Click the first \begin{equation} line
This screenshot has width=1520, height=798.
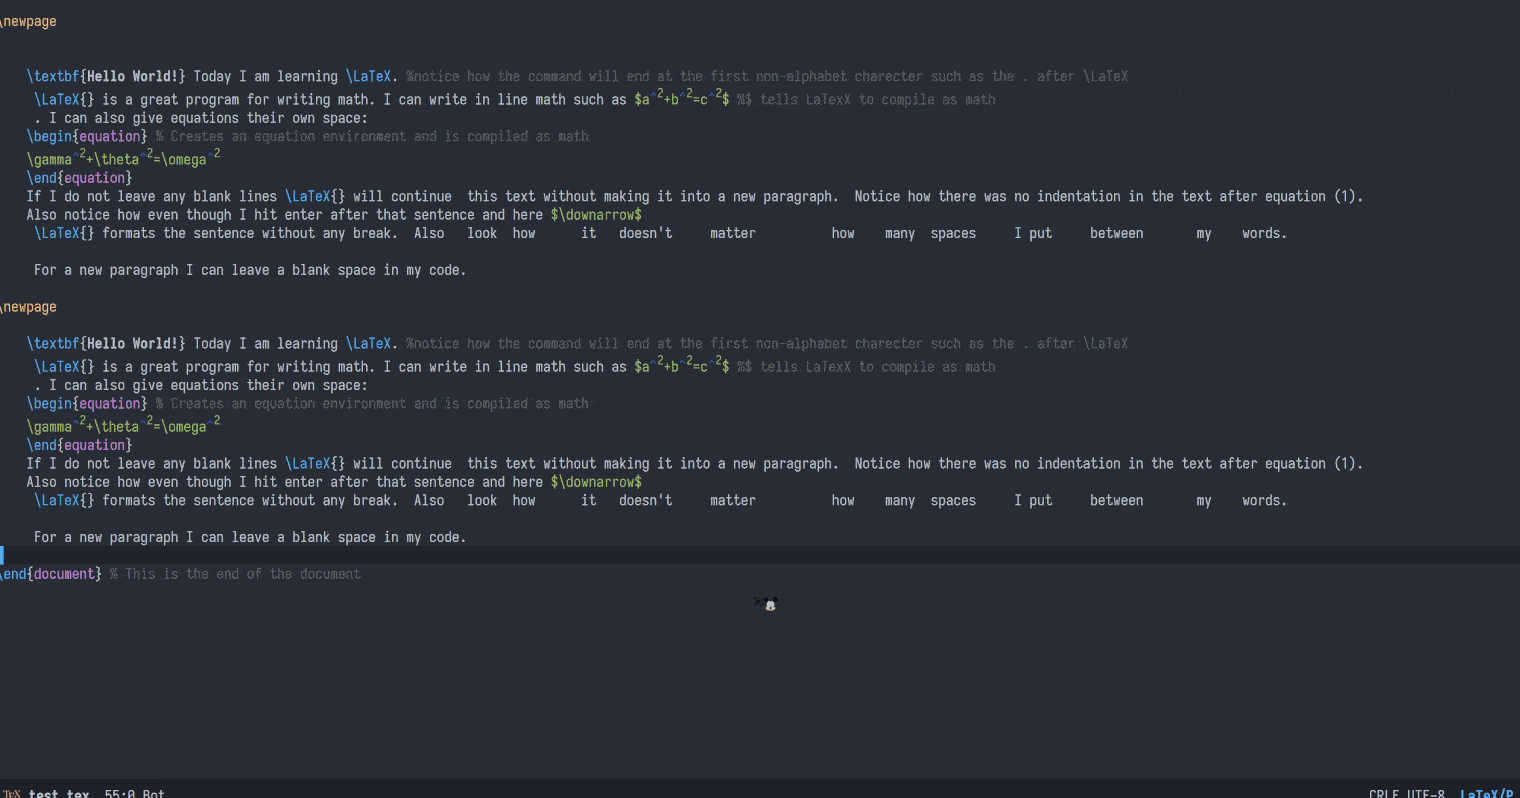[87, 136]
